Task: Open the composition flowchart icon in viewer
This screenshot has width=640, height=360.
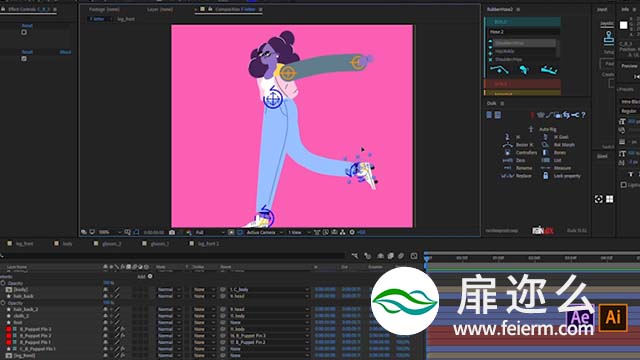Action: (342, 232)
